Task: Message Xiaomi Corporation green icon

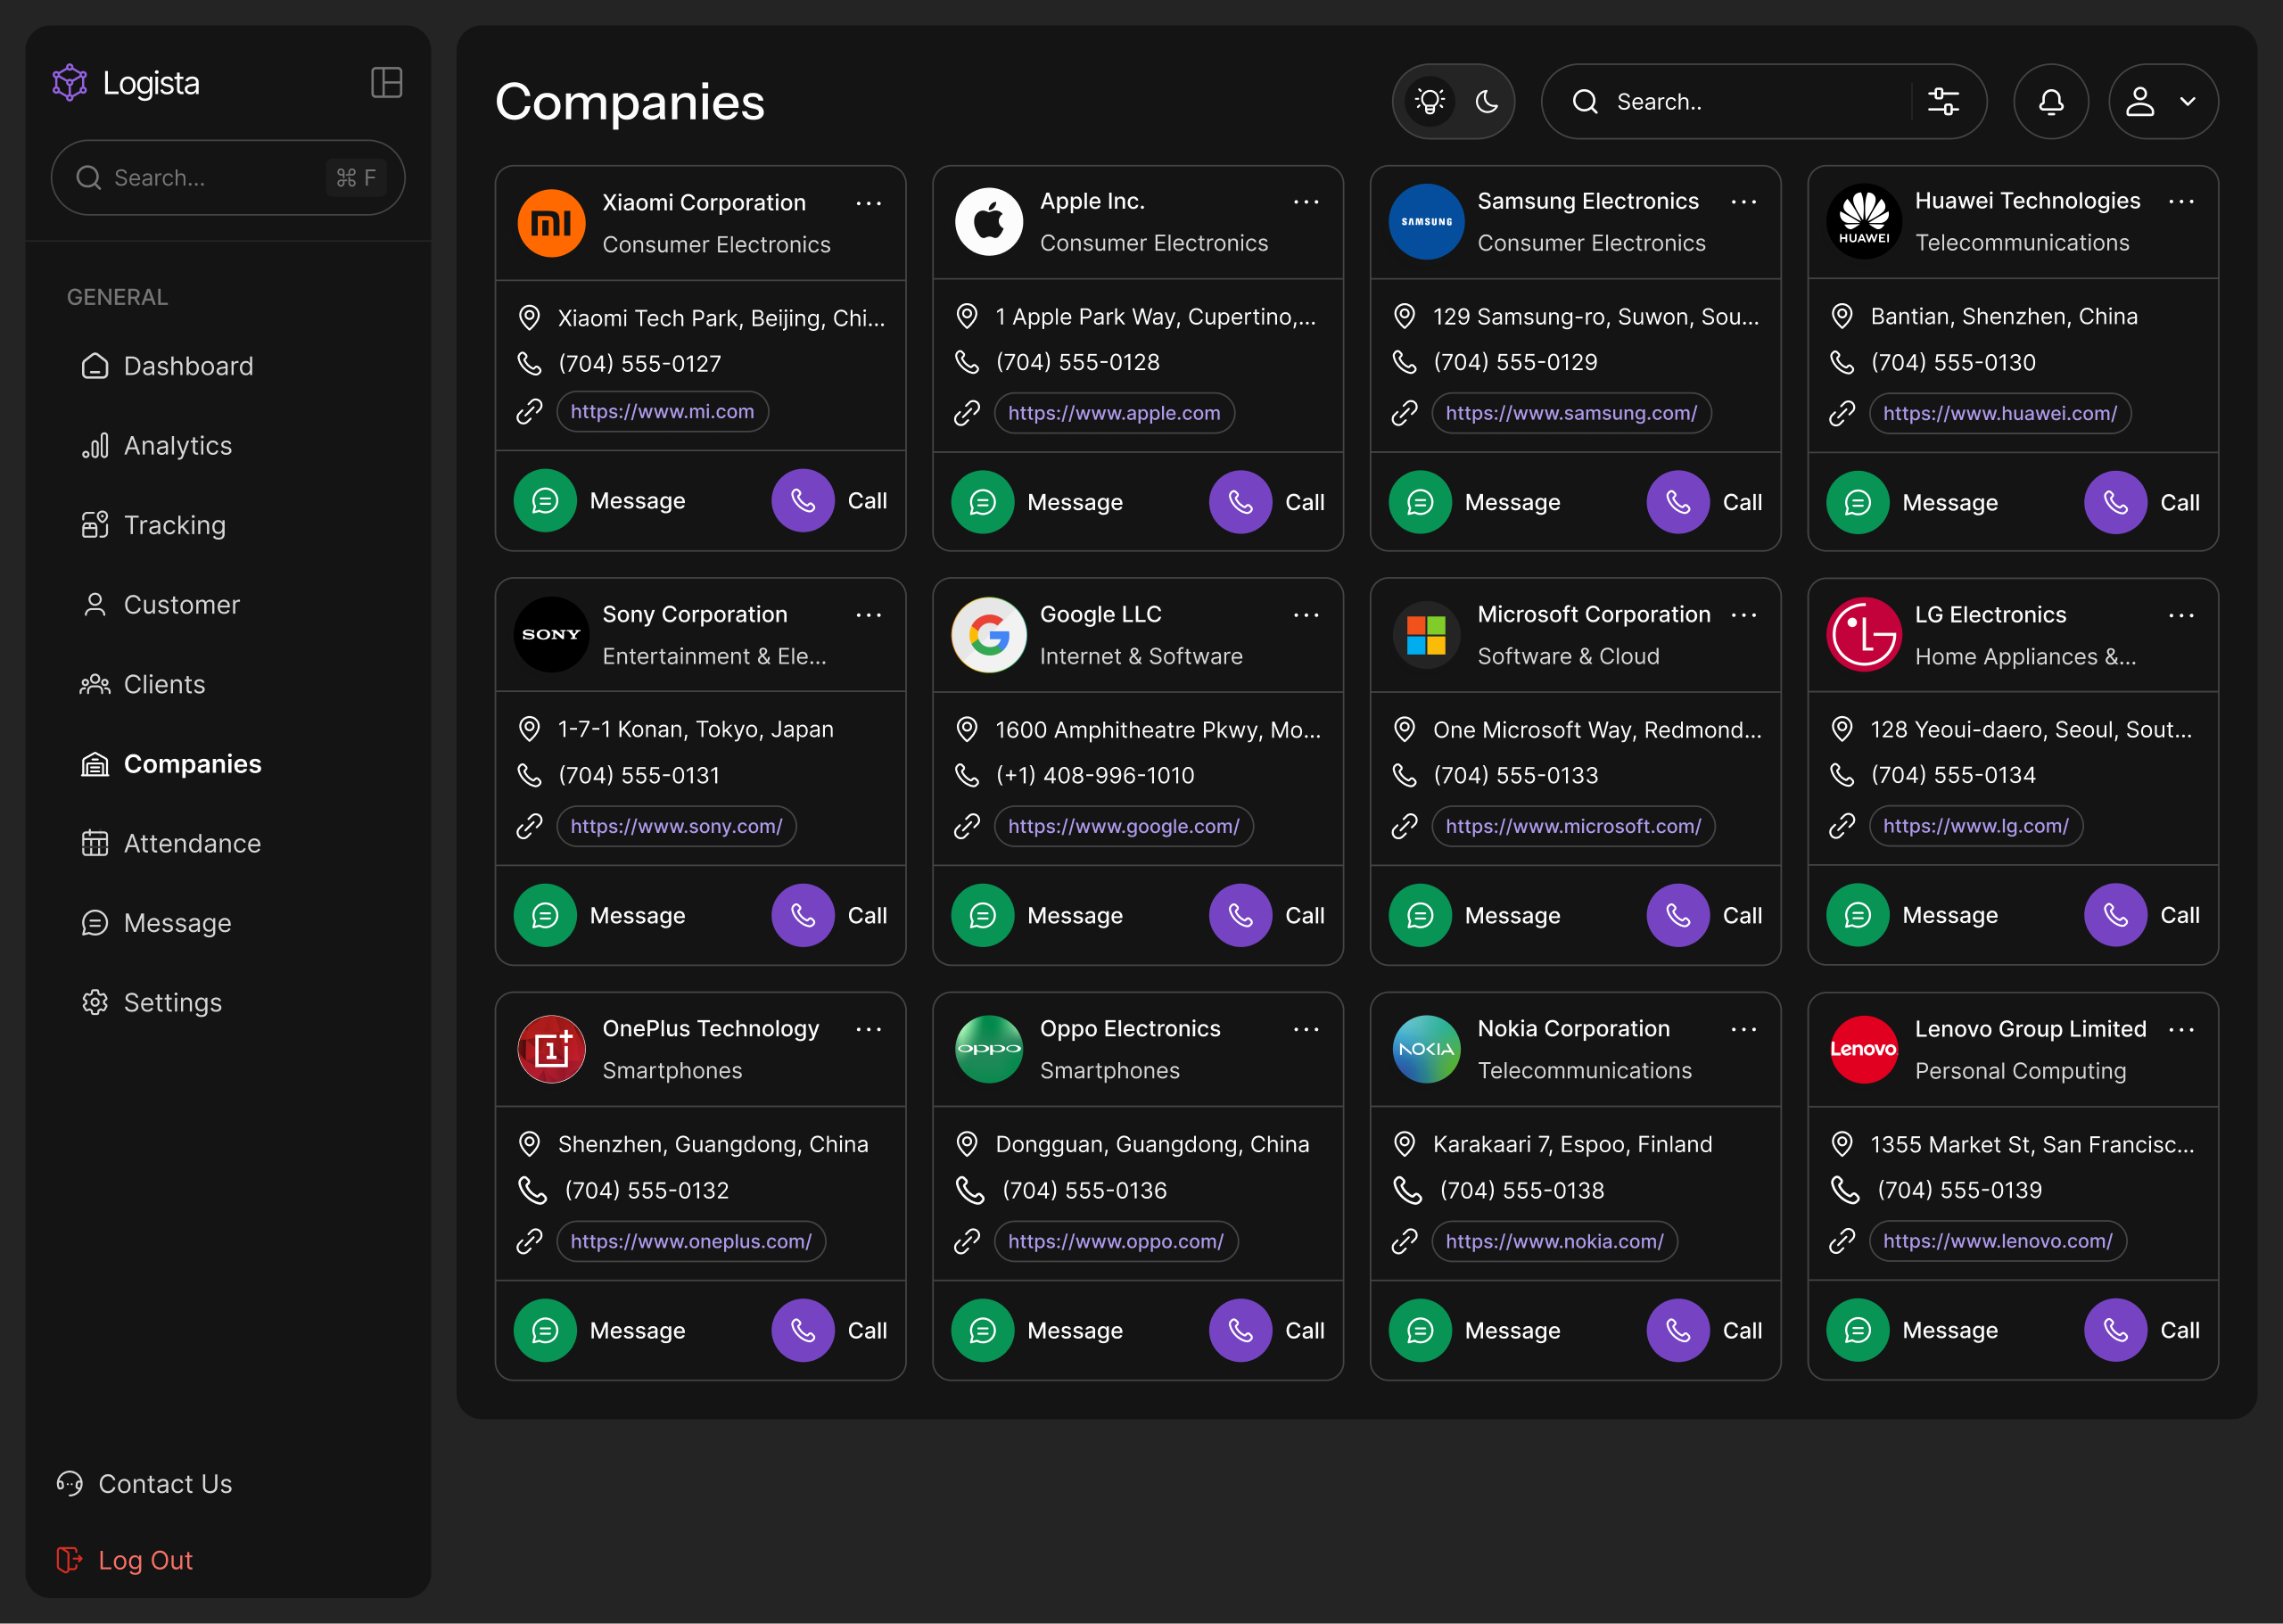Action: coord(545,501)
